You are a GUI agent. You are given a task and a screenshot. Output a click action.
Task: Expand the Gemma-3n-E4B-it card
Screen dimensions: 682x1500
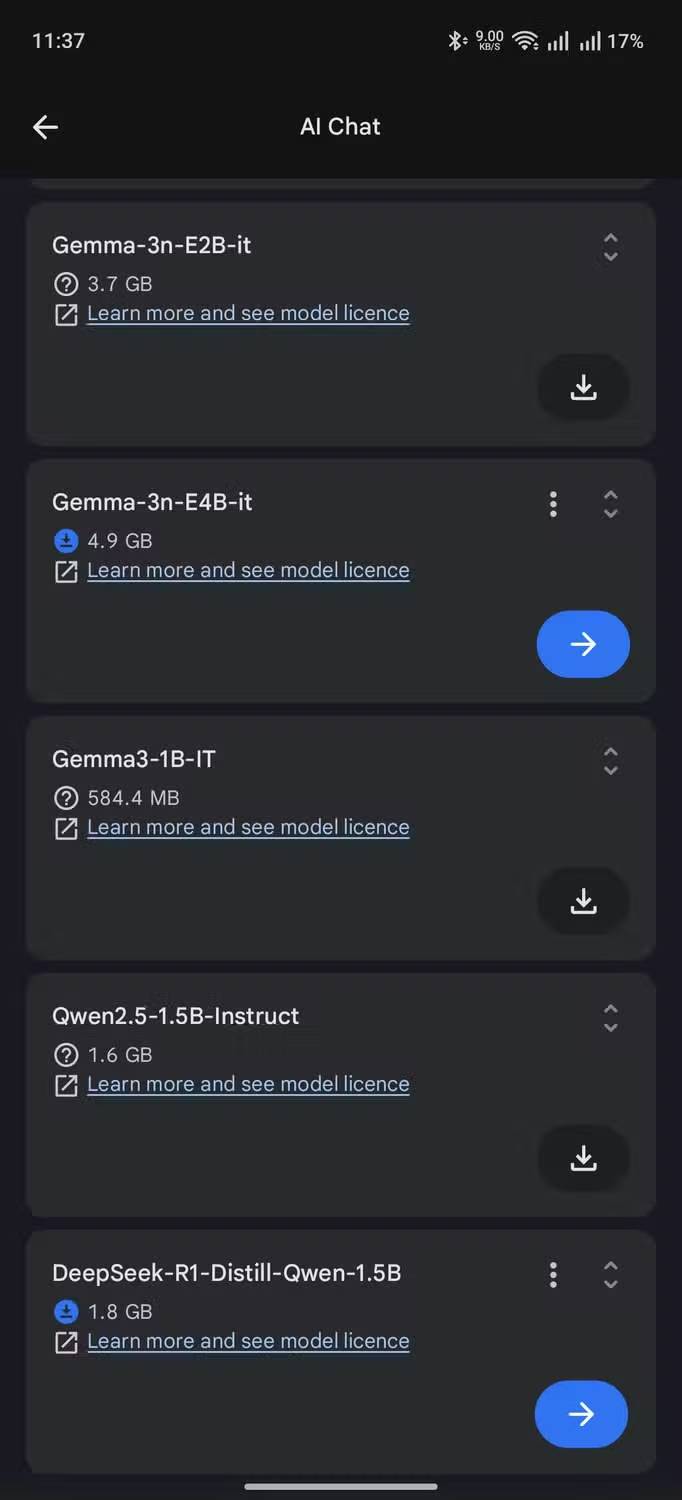(611, 503)
